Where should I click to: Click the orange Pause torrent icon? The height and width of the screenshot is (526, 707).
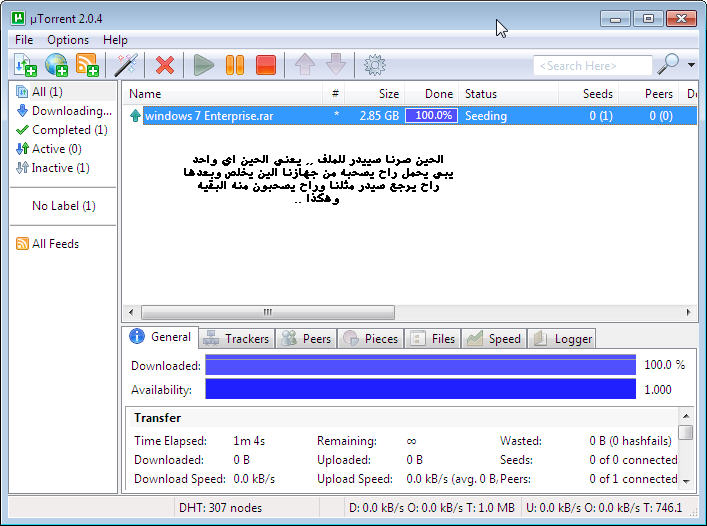pos(235,65)
